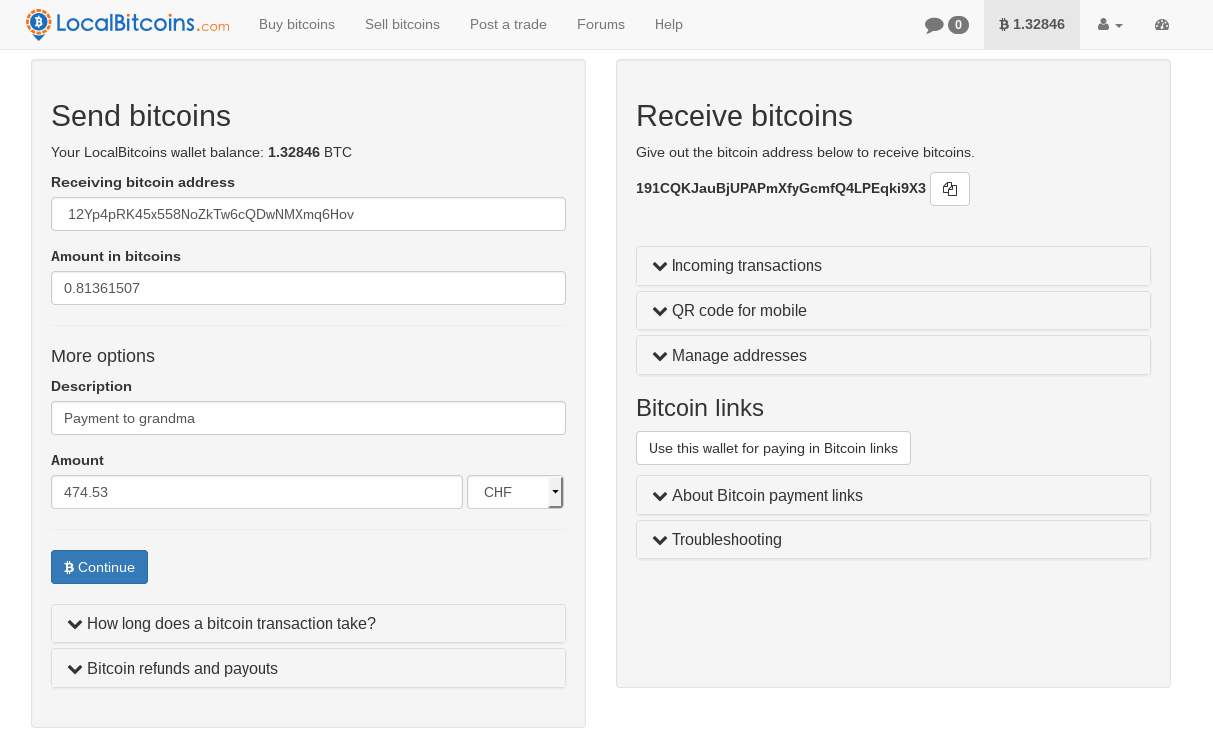Open messages by clicking the chat bubble icon
The image size is (1213, 749).
[x=934, y=24]
